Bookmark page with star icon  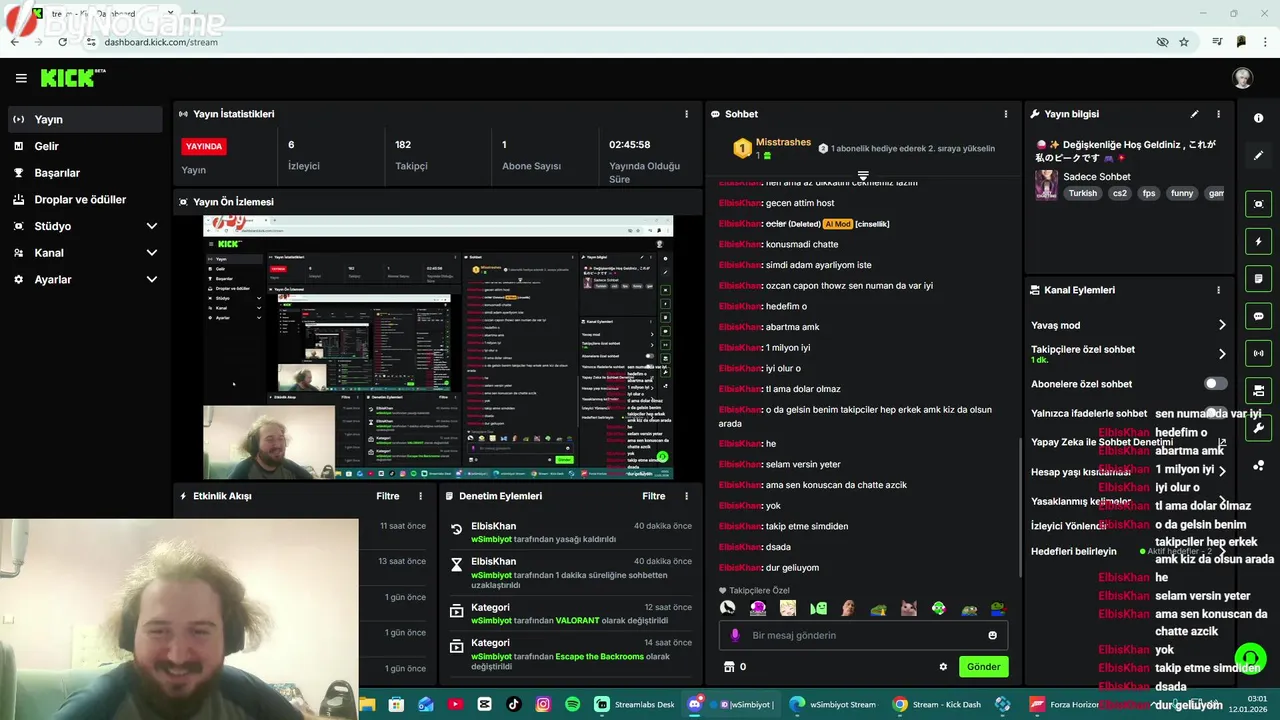click(1184, 42)
